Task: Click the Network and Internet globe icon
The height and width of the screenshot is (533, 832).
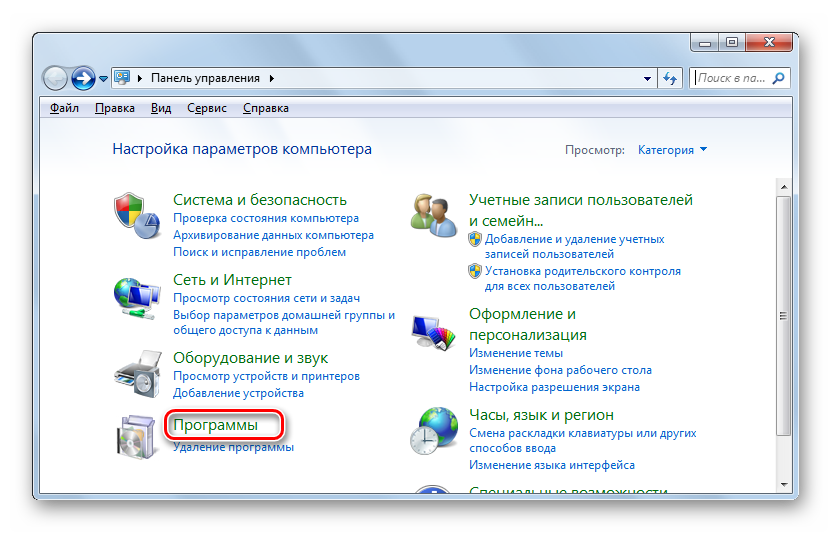Action: 136,297
